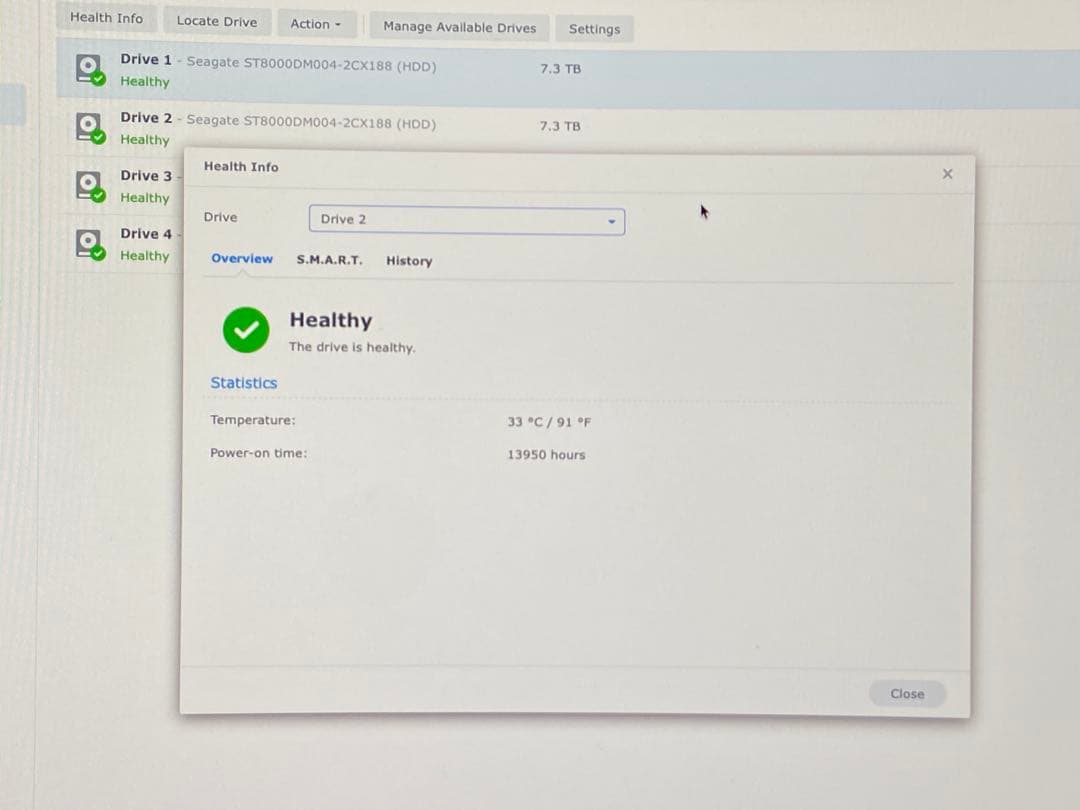This screenshot has width=1080, height=810.
Task: Click the health status badge on Drive 1's icon
Action: pos(98,77)
